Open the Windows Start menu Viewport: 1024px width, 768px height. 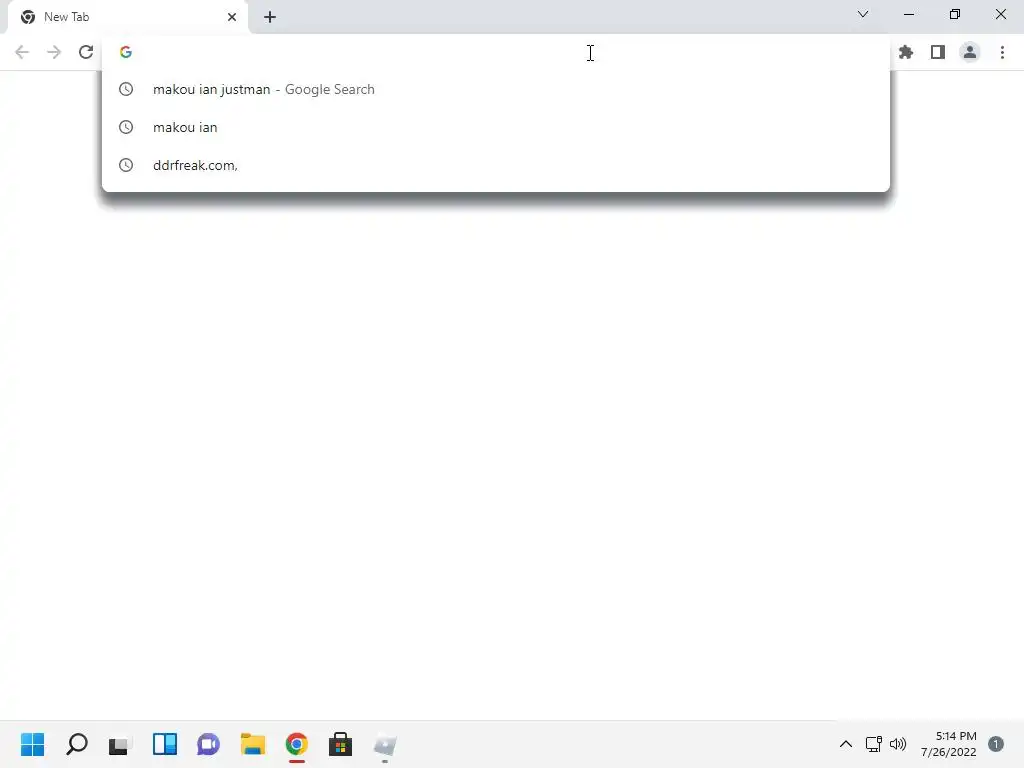point(33,744)
